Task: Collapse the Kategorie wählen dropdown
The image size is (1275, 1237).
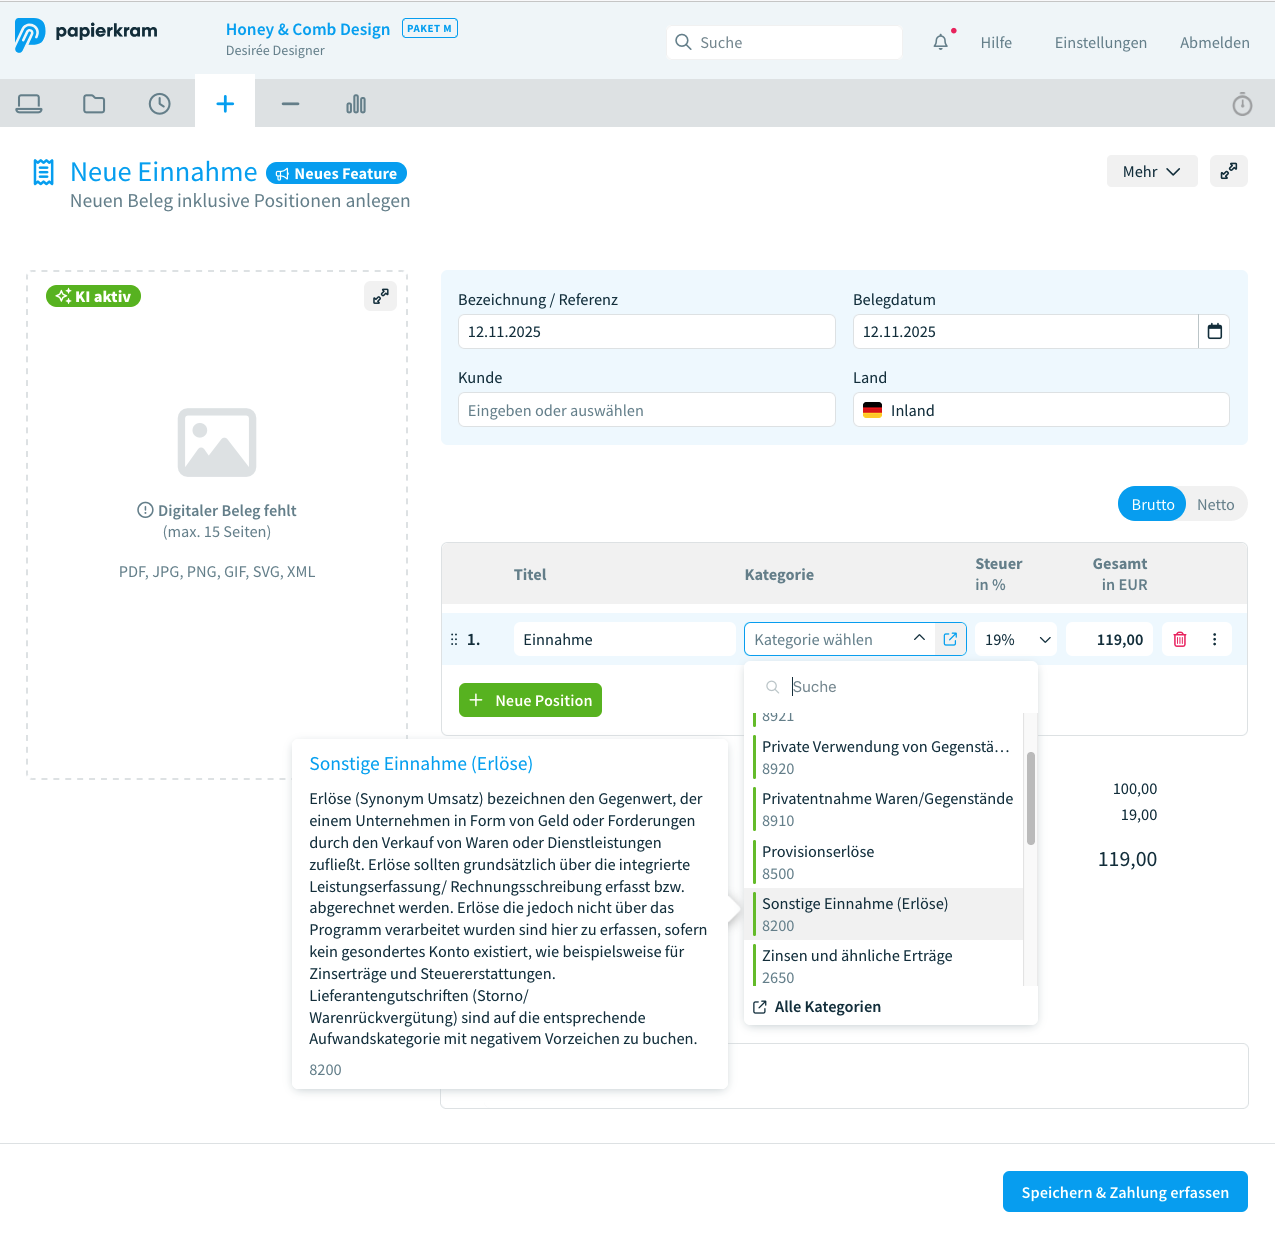Action: click(x=919, y=639)
